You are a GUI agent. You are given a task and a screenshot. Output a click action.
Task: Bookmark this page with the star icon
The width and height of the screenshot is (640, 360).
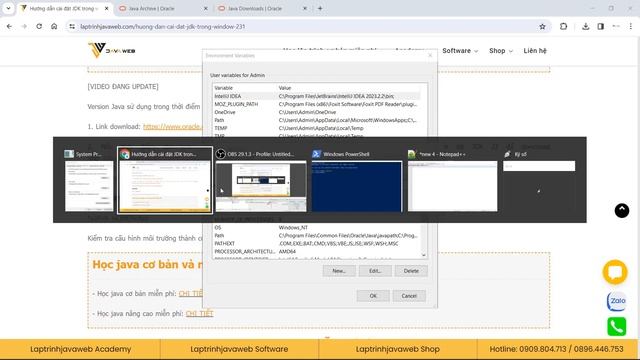click(542, 27)
